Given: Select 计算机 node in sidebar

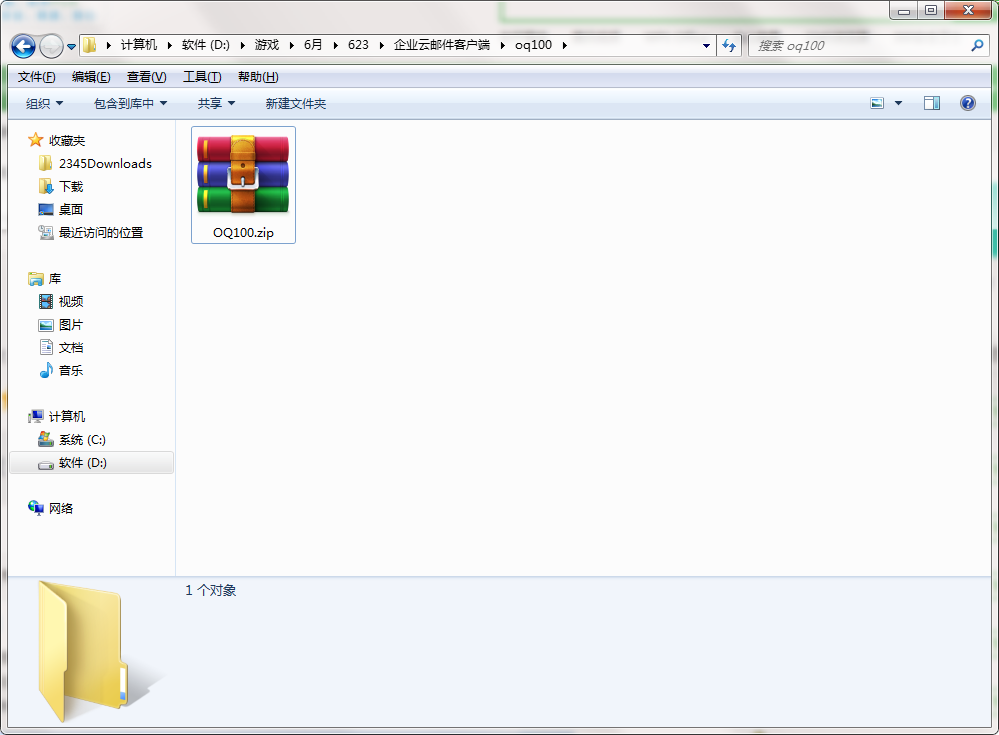Looking at the screenshot, I should pyautogui.click(x=66, y=417).
